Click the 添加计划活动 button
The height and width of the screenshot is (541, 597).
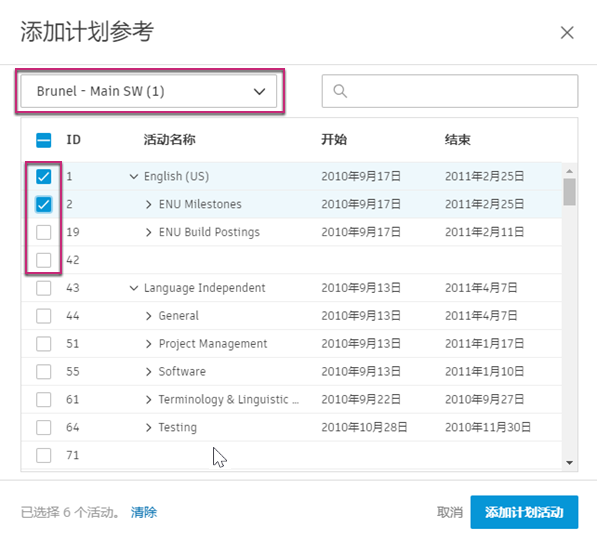click(x=524, y=512)
